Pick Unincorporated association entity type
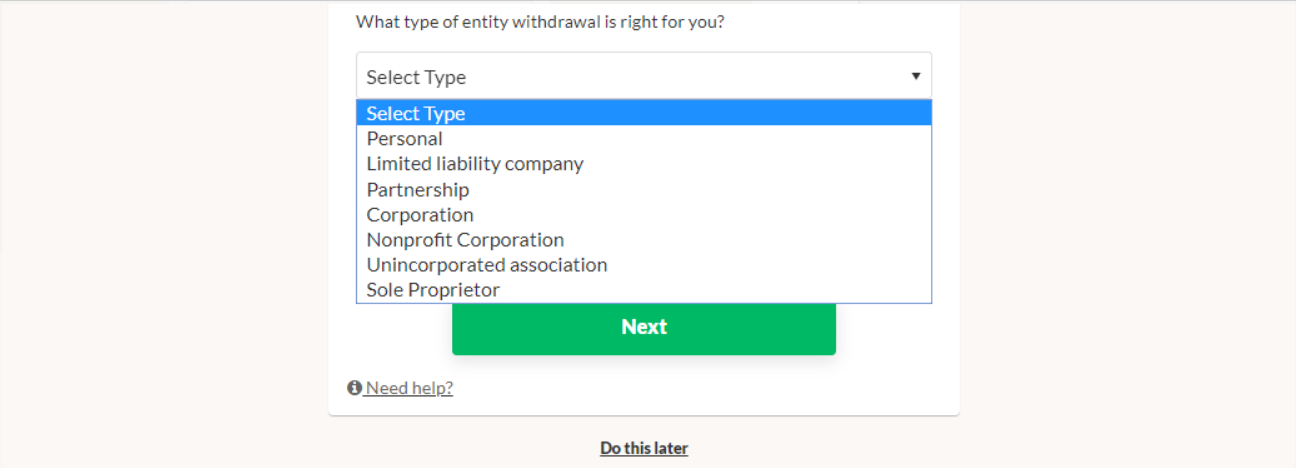Screen dimensions: 1296x468 [x=487, y=265]
